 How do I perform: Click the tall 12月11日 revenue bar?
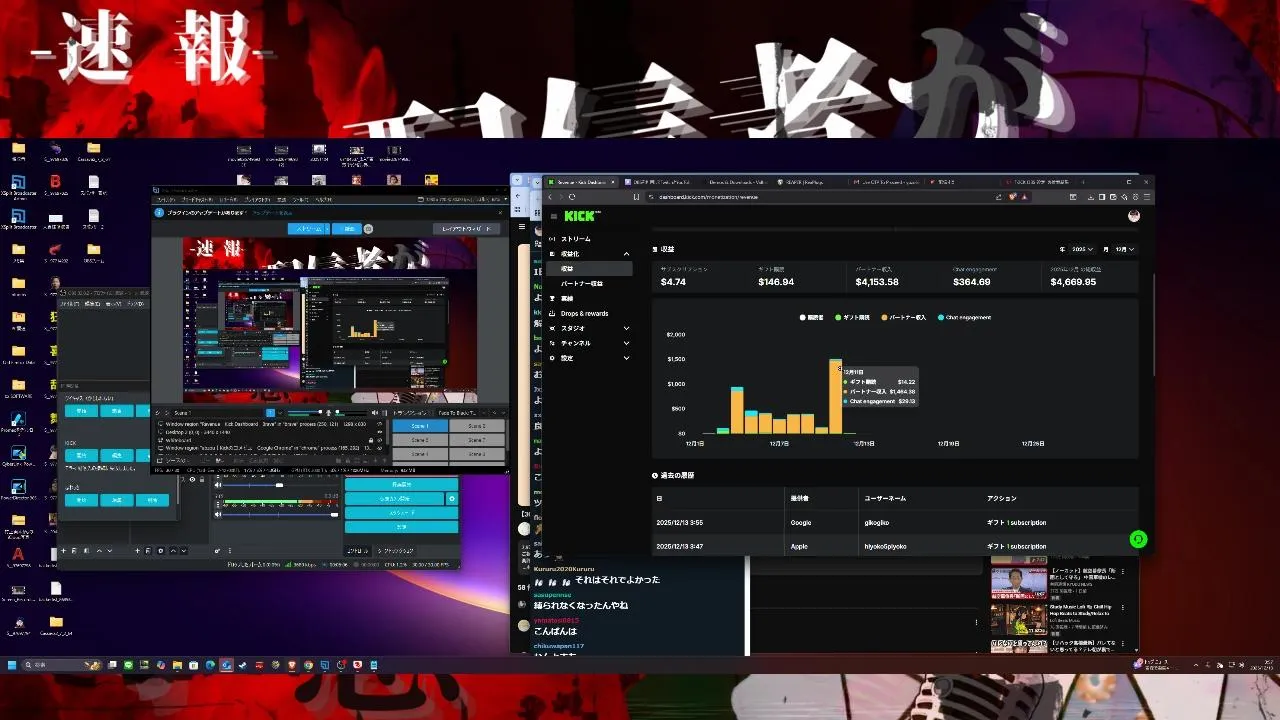(x=835, y=397)
